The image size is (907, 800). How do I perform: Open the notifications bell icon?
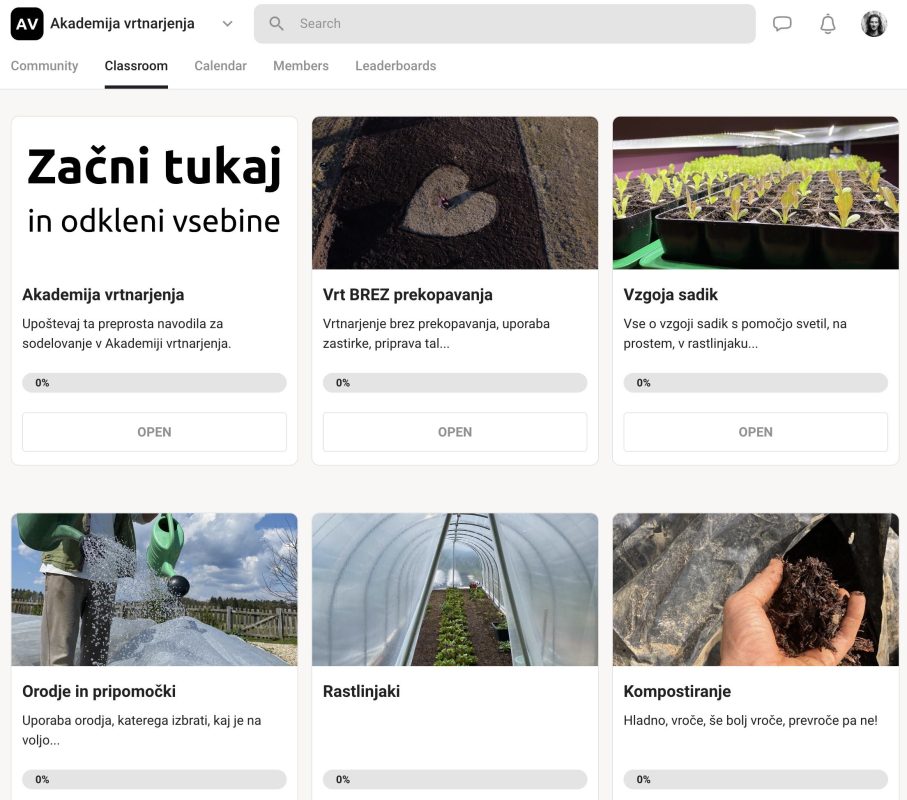(x=828, y=24)
